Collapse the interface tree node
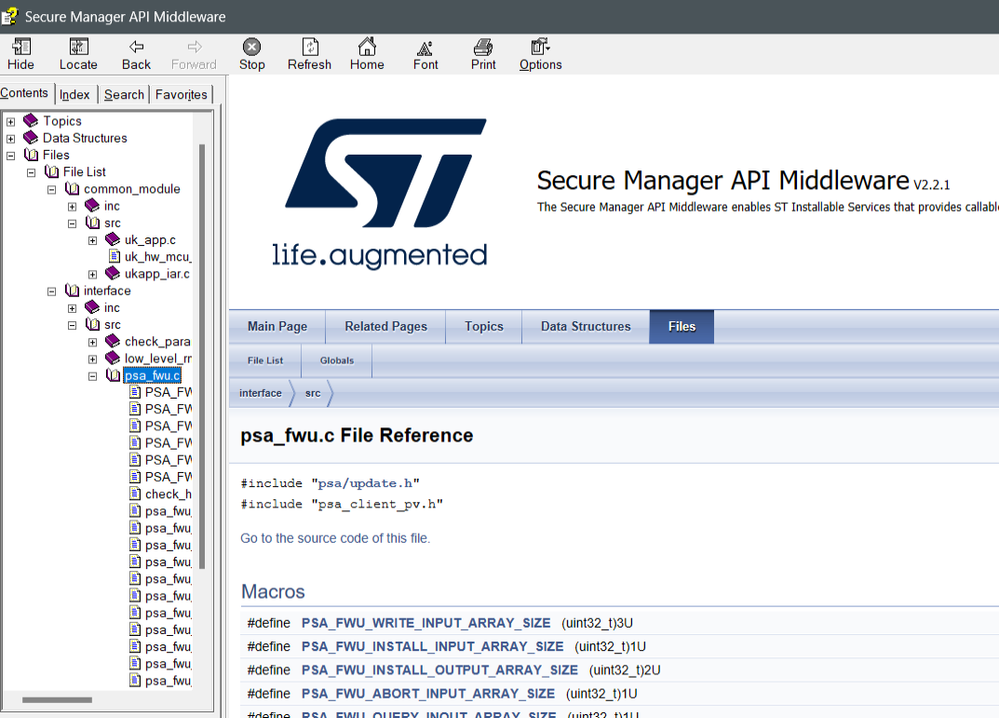The image size is (999, 718). [x=52, y=291]
